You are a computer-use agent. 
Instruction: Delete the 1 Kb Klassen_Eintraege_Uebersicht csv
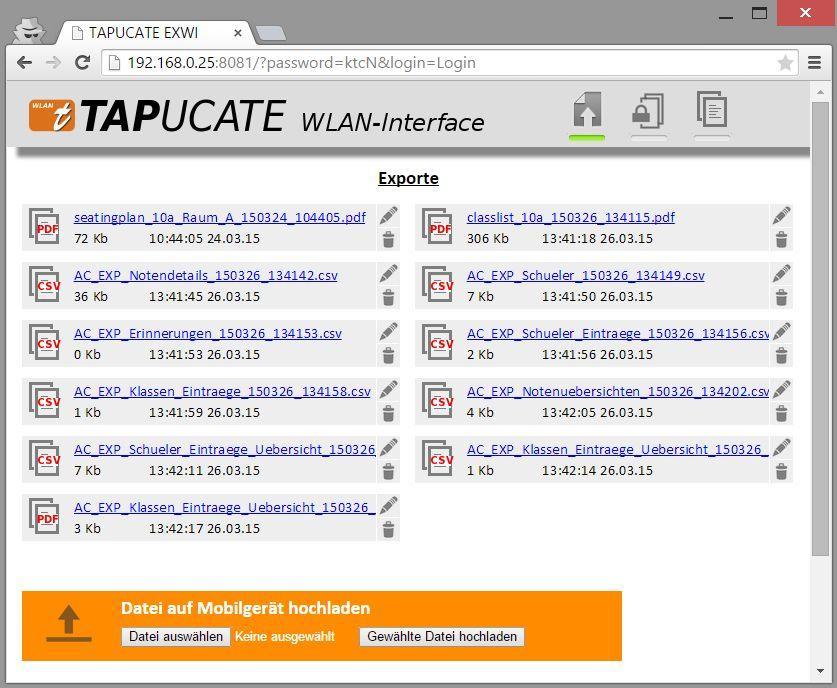click(x=781, y=472)
